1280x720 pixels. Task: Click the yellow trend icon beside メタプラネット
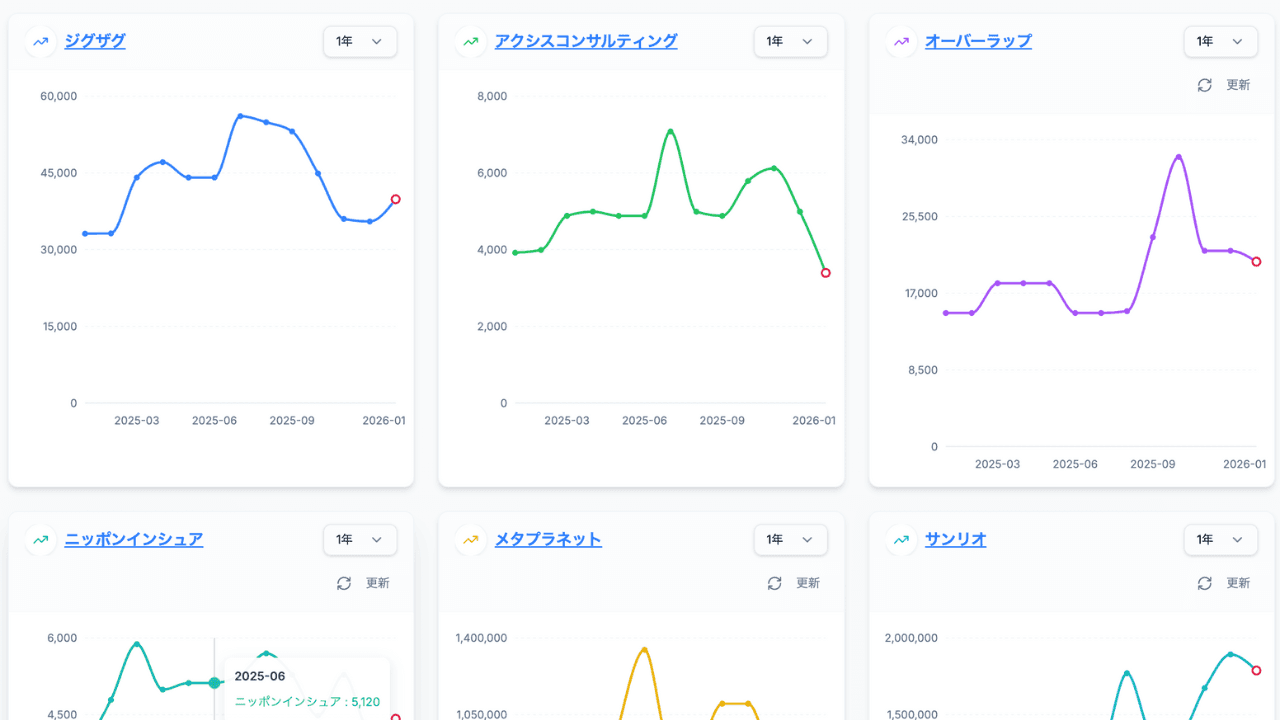coord(471,540)
